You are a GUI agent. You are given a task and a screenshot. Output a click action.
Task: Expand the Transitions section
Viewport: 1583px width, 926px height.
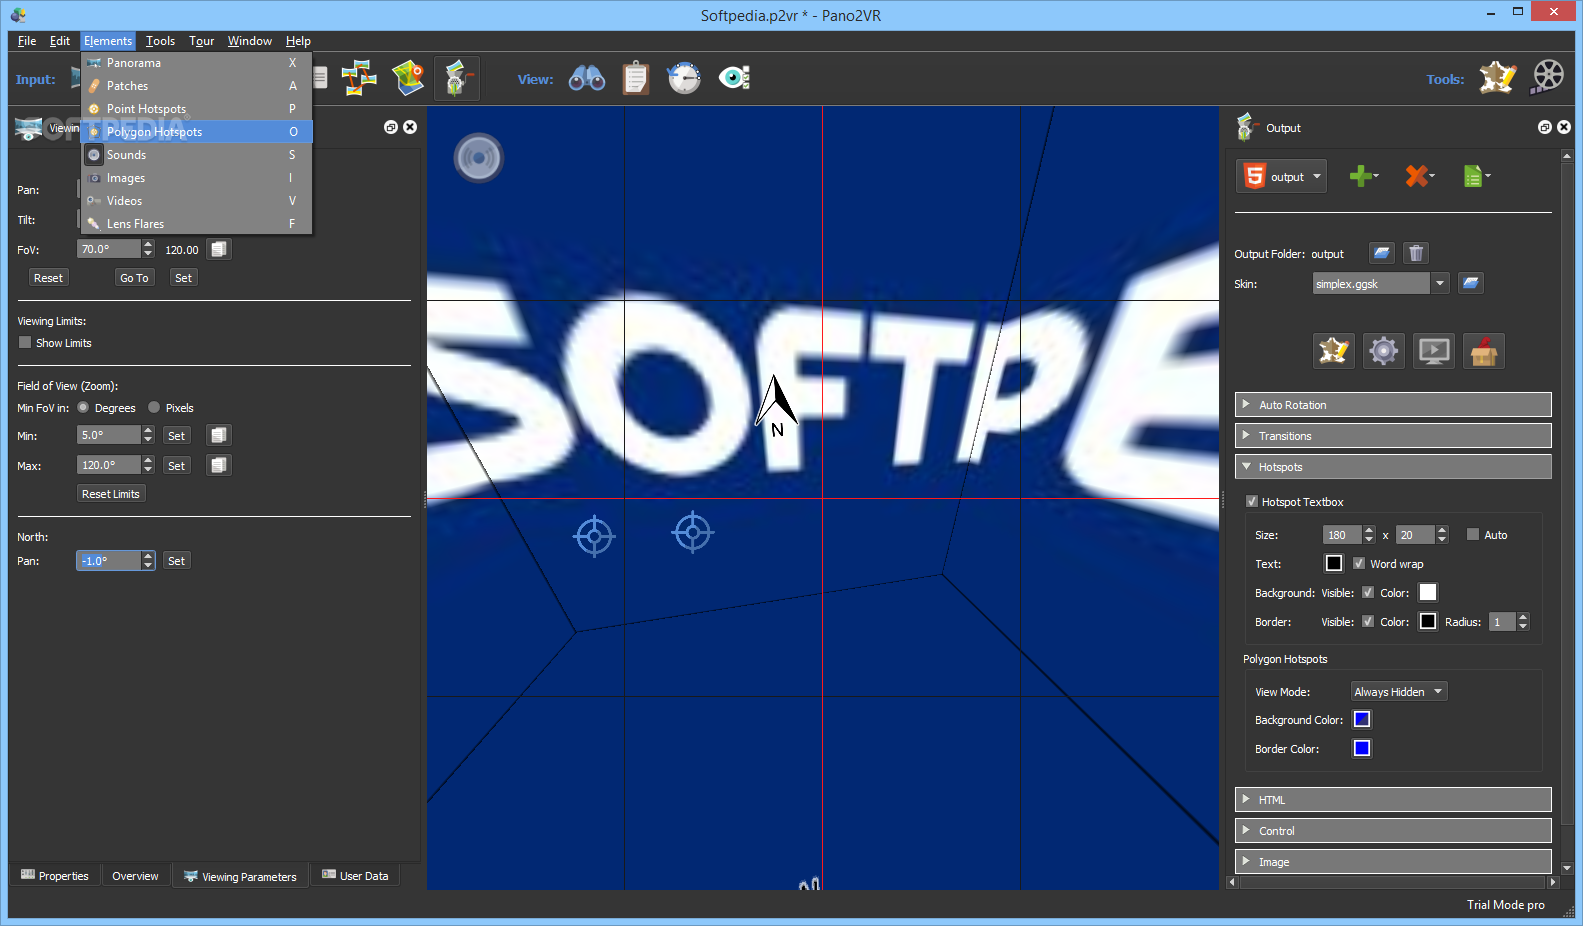coord(1393,435)
